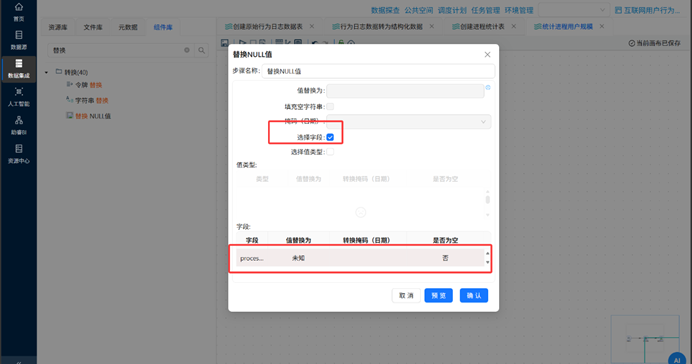
Task: Click the up arrow at the 字段 row's right edge
Action: pyautogui.click(x=488, y=253)
